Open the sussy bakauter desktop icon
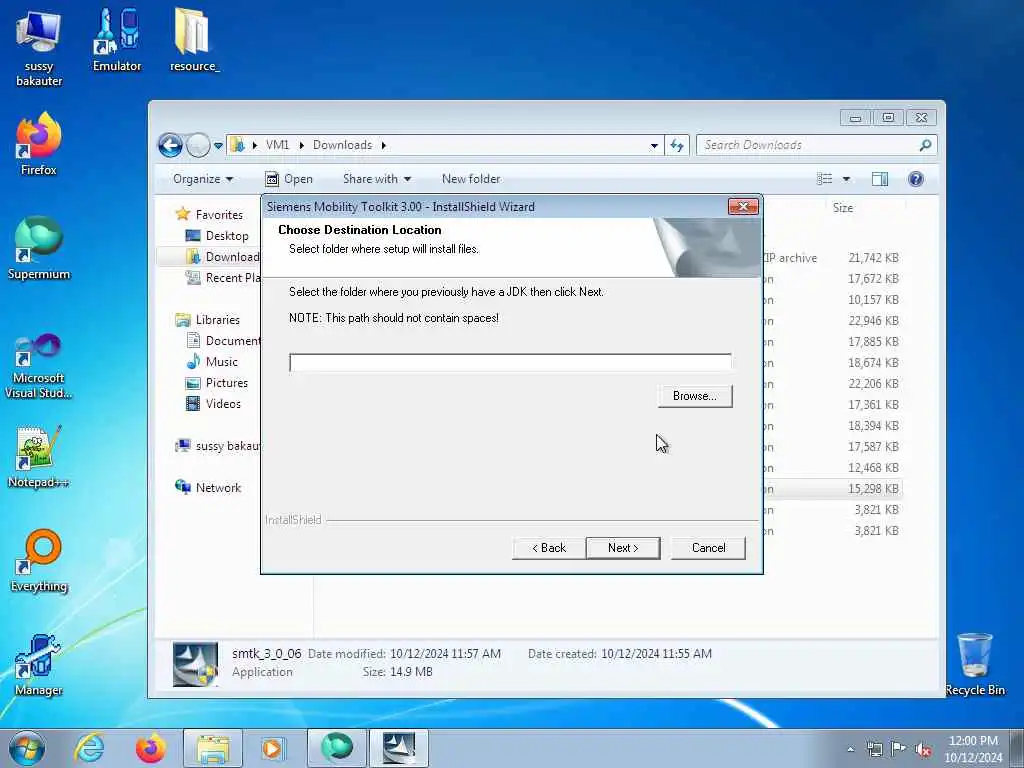Screen dimensions: 1024x768 [x=39, y=49]
